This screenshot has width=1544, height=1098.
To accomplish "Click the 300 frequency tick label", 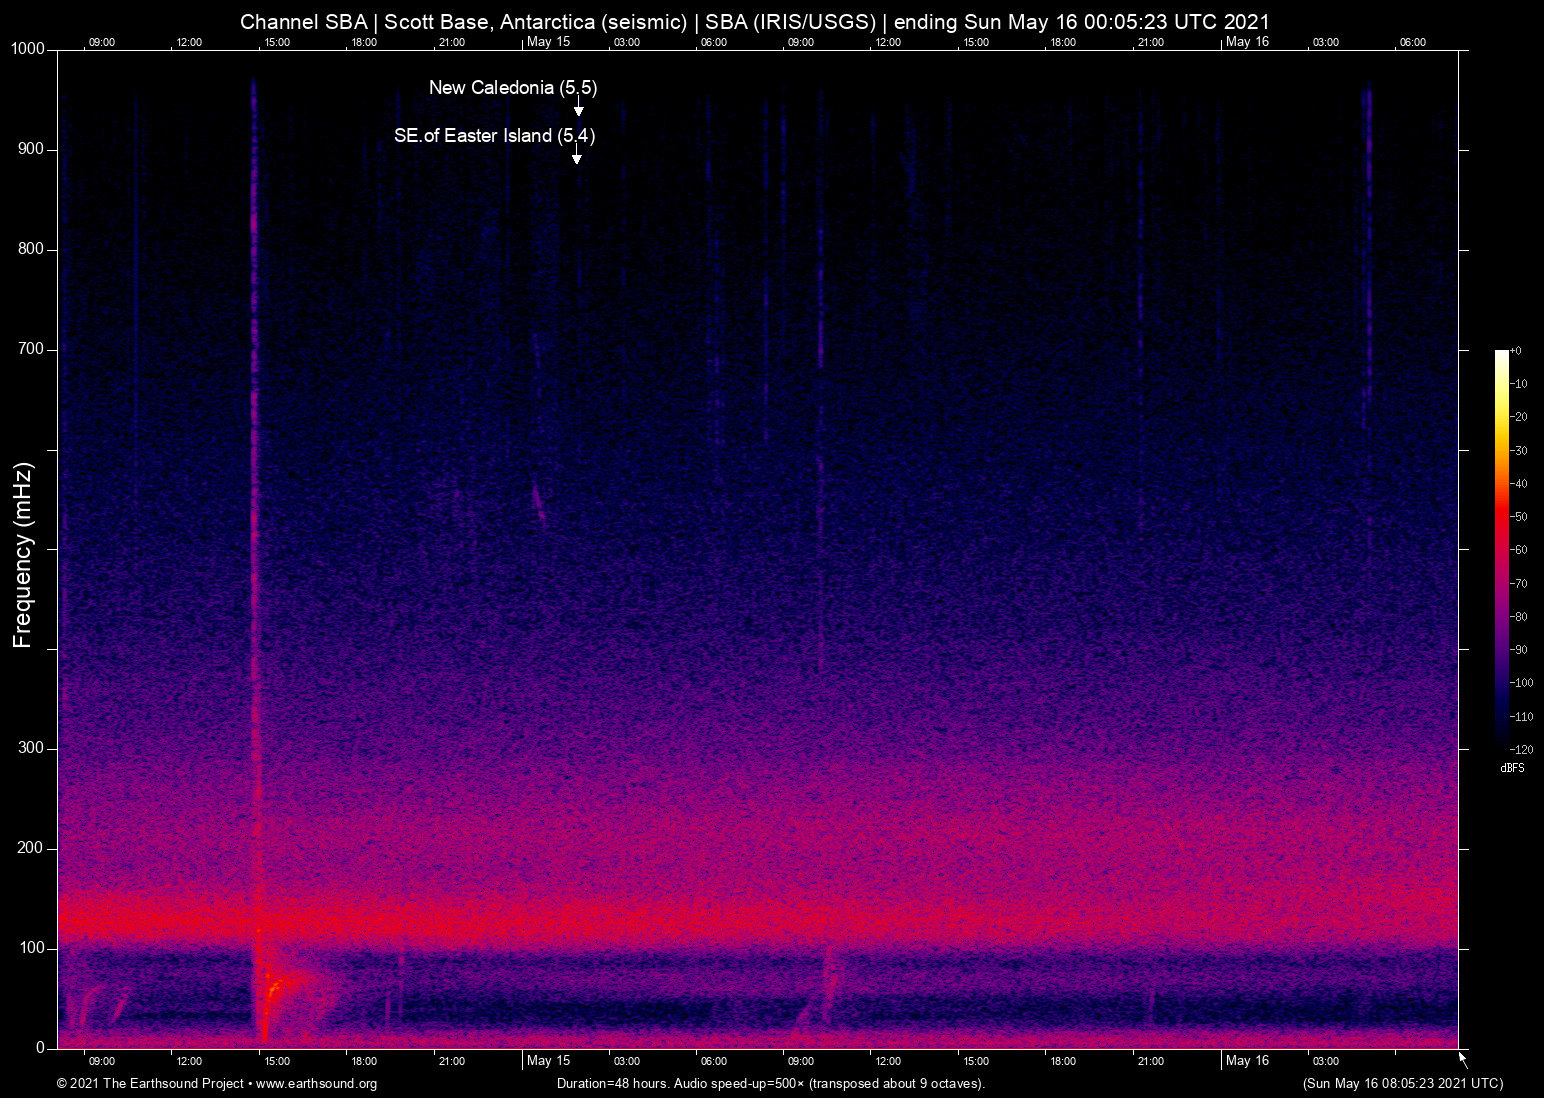I will coord(31,747).
